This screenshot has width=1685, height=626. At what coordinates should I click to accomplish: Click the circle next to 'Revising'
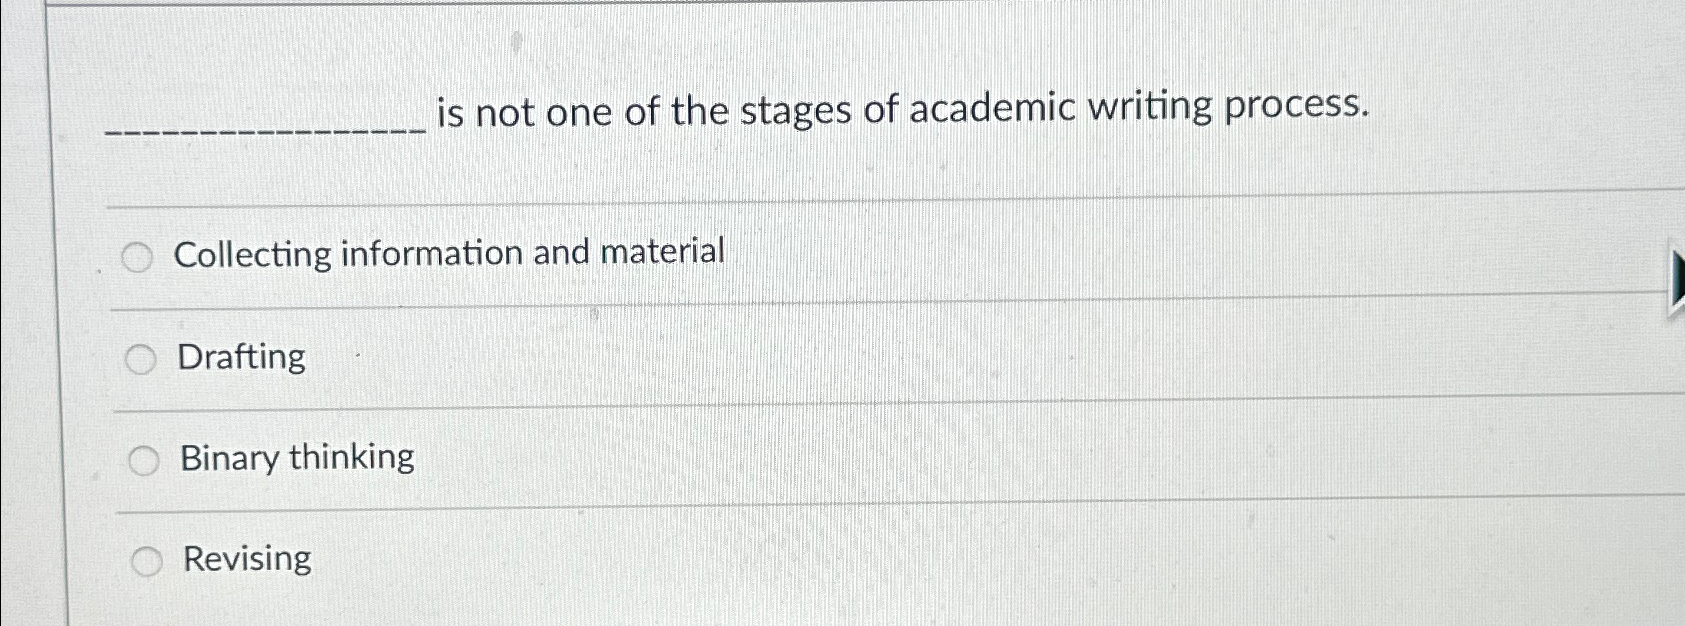[x=146, y=562]
